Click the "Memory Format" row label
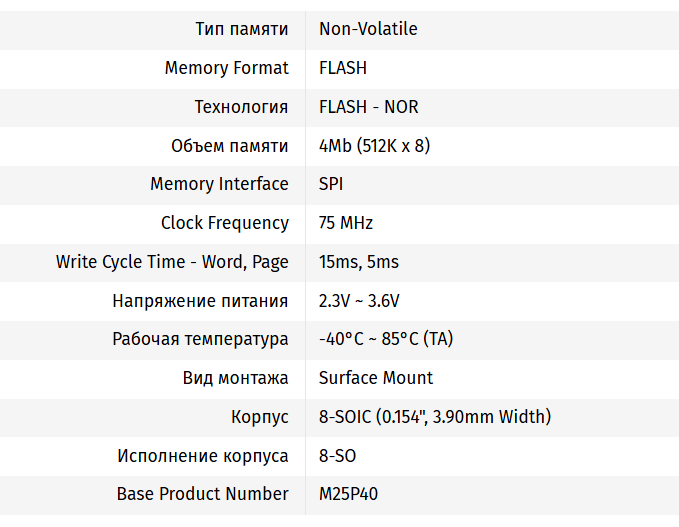 pos(227,68)
